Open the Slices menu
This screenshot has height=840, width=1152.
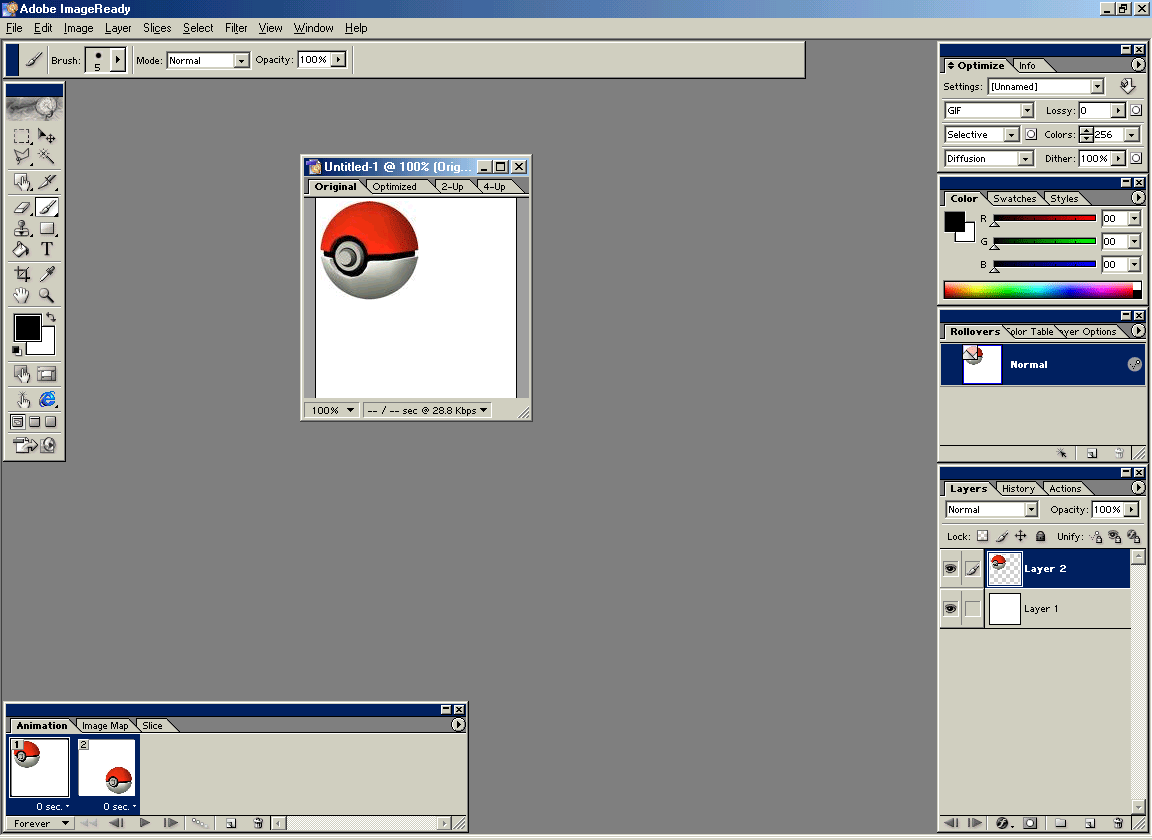point(156,28)
